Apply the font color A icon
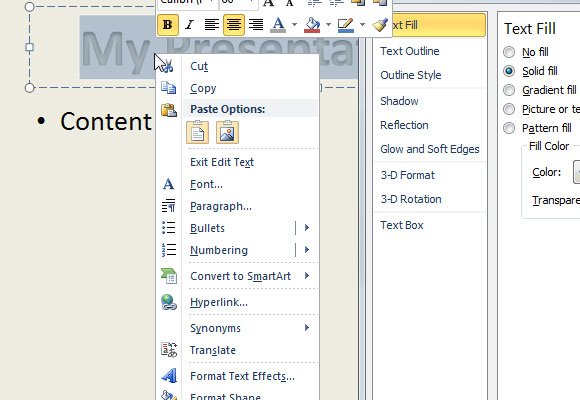 pyautogui.click(x=278, y=25)
